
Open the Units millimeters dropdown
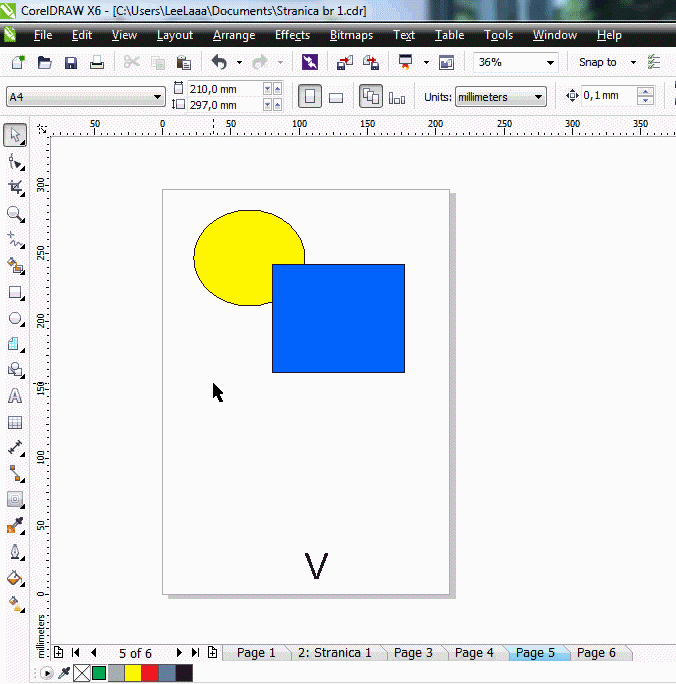pos(539,97)
